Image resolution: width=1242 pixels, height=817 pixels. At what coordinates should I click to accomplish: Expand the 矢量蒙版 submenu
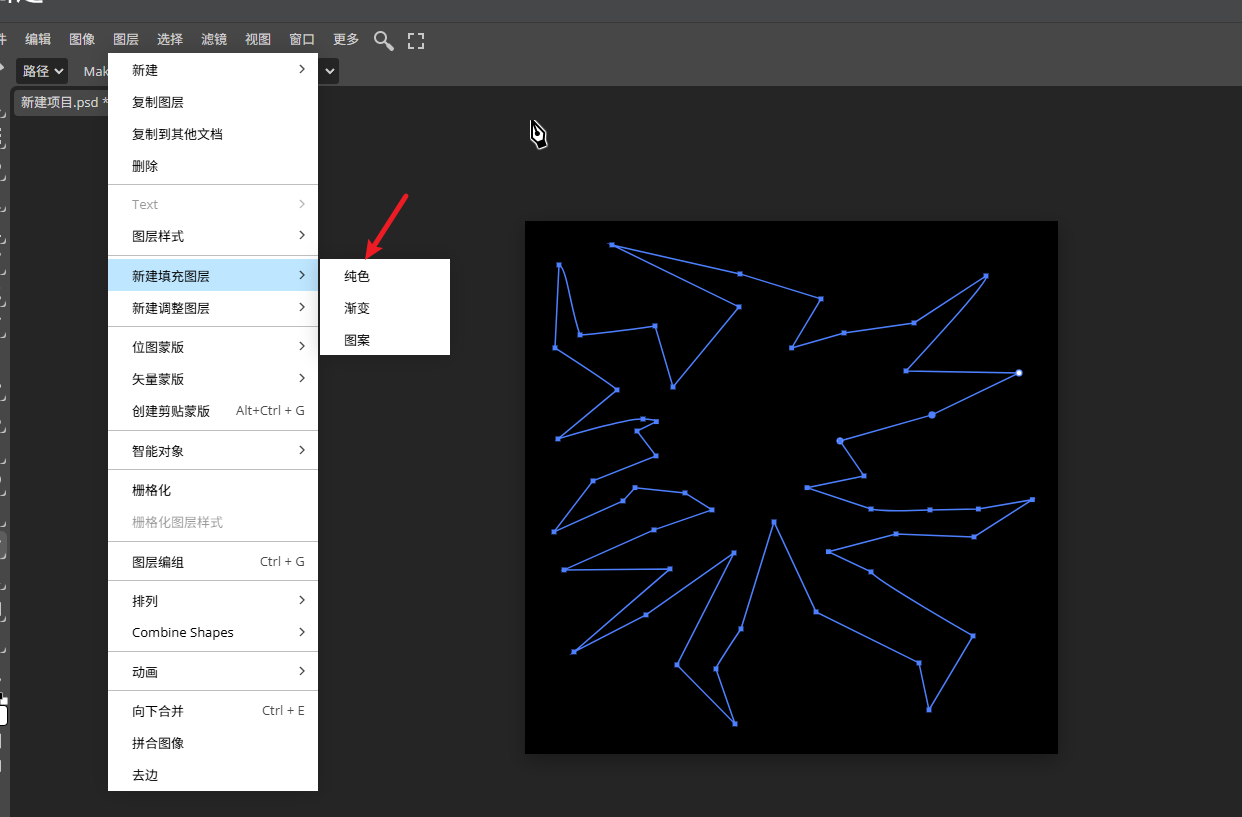pos(213,379)
